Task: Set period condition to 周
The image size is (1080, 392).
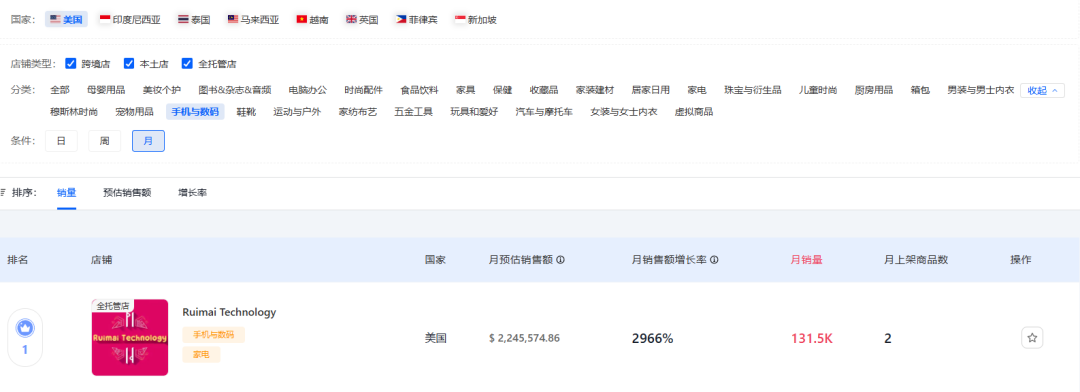Action: click(x=105, y=141)
